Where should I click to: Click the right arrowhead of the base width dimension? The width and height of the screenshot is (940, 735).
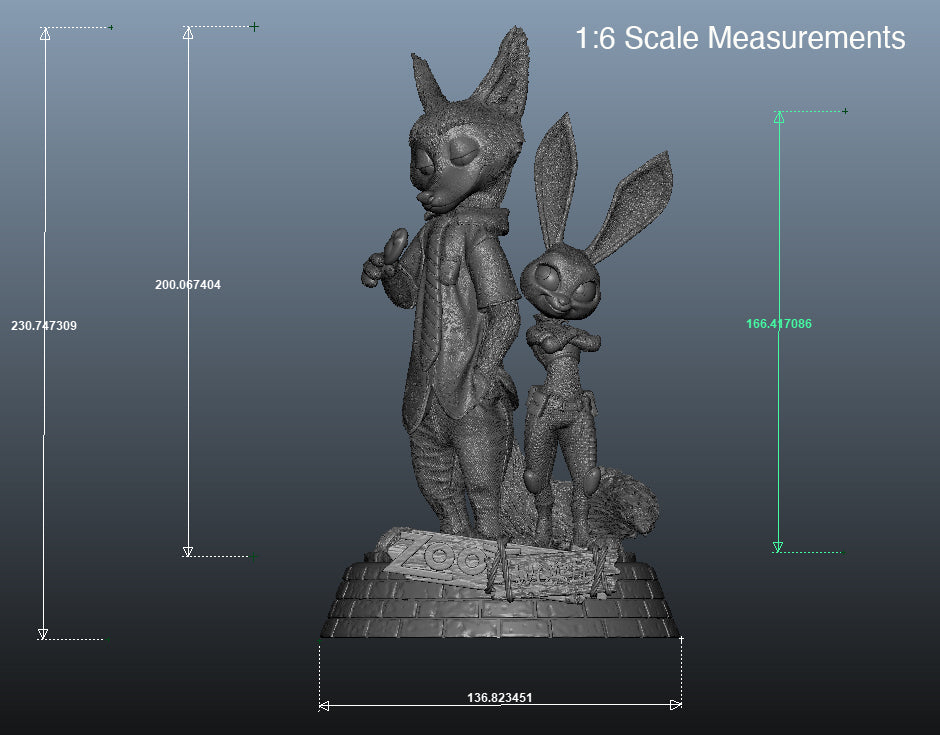point(676,705)
